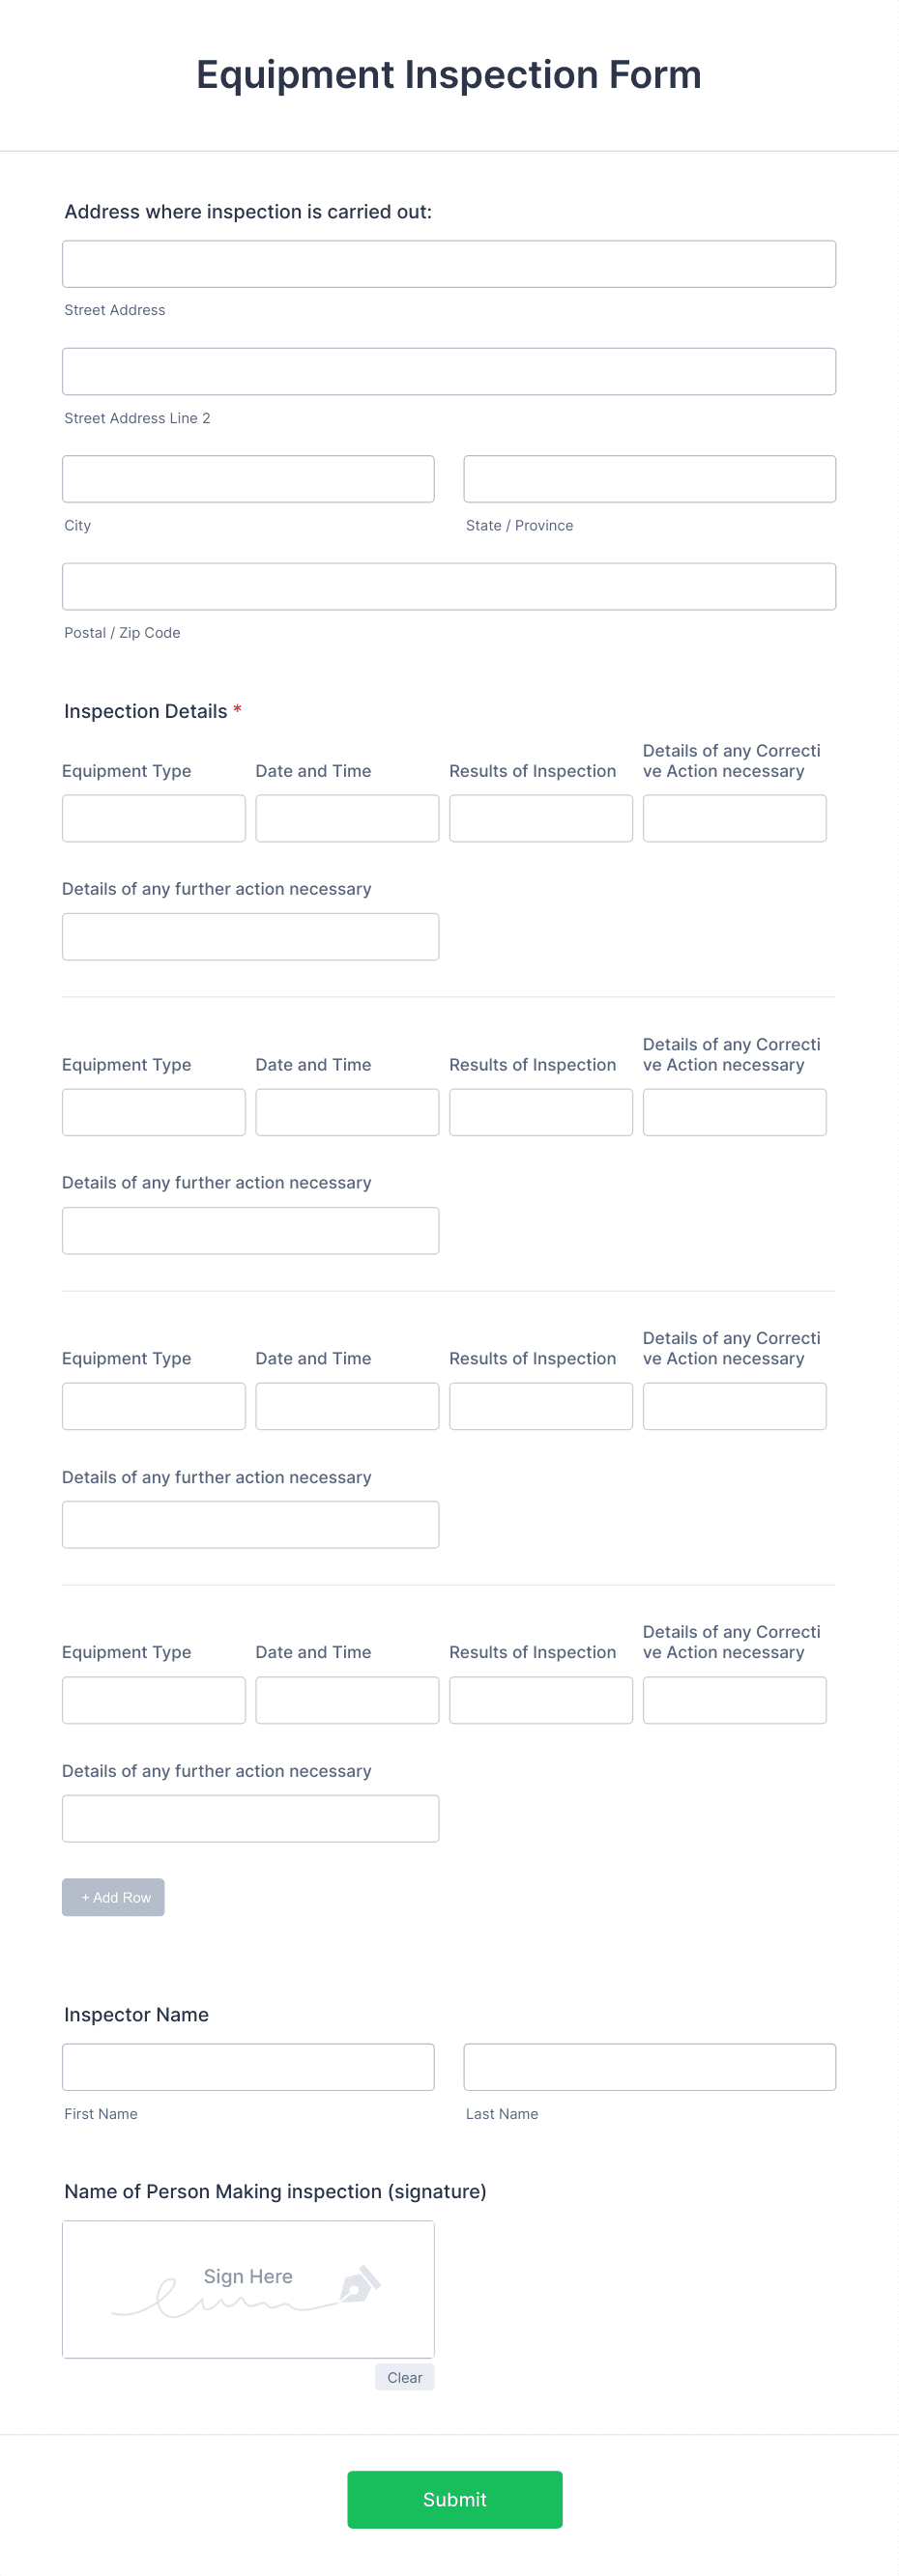Click second row Equipment Type field
The image size is (899, 2576).
[153, 1112]
